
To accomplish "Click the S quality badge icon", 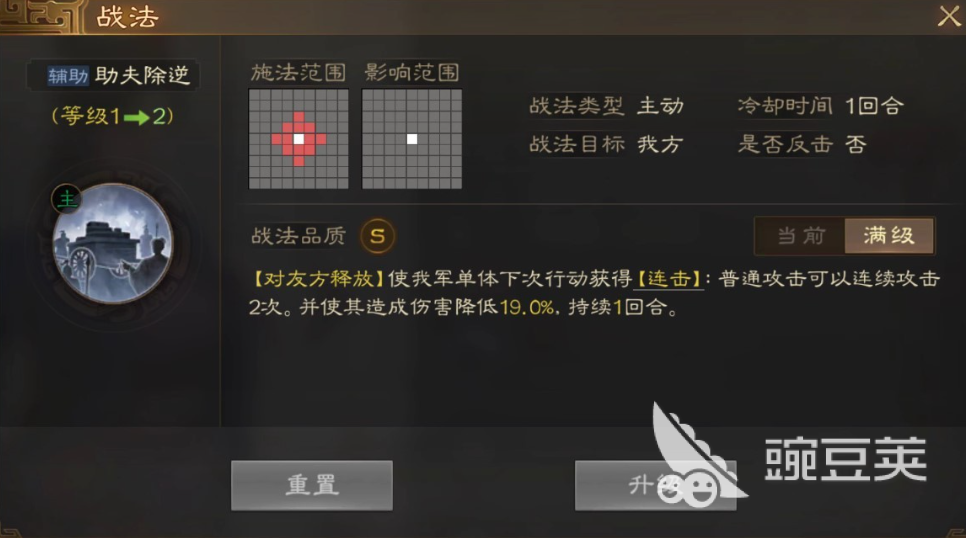I will 378,235.
